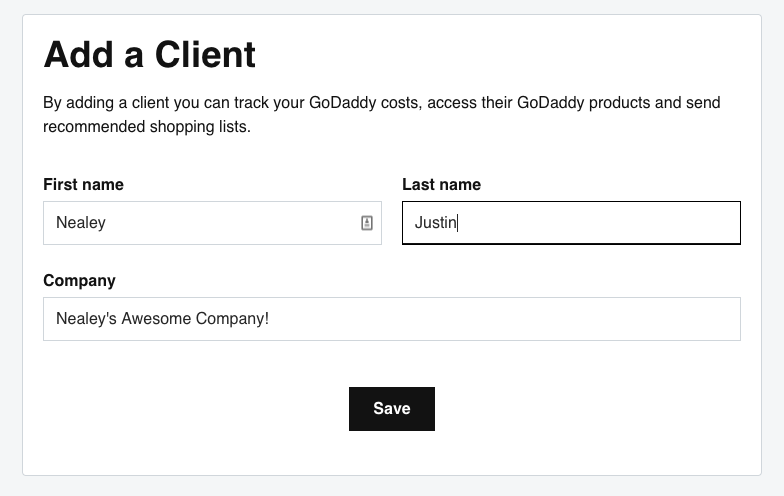Click the "Last name" field label
The height and width of the screenshot is (496, 784).
[442, 184]
